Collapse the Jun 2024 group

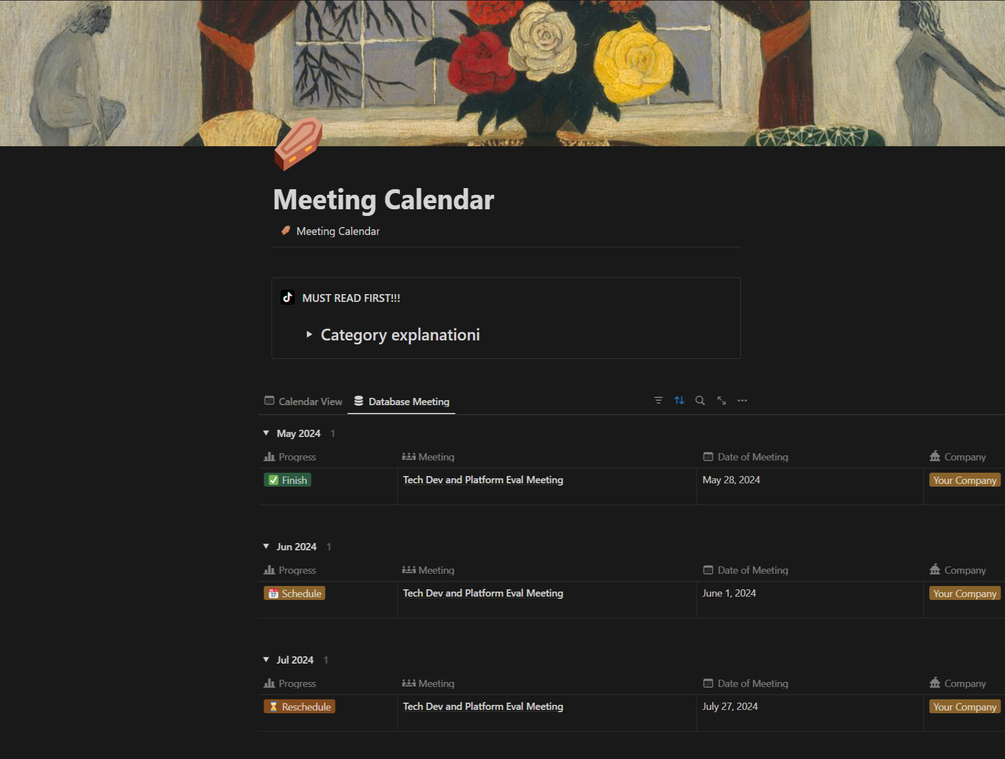(x=266, y=547)
